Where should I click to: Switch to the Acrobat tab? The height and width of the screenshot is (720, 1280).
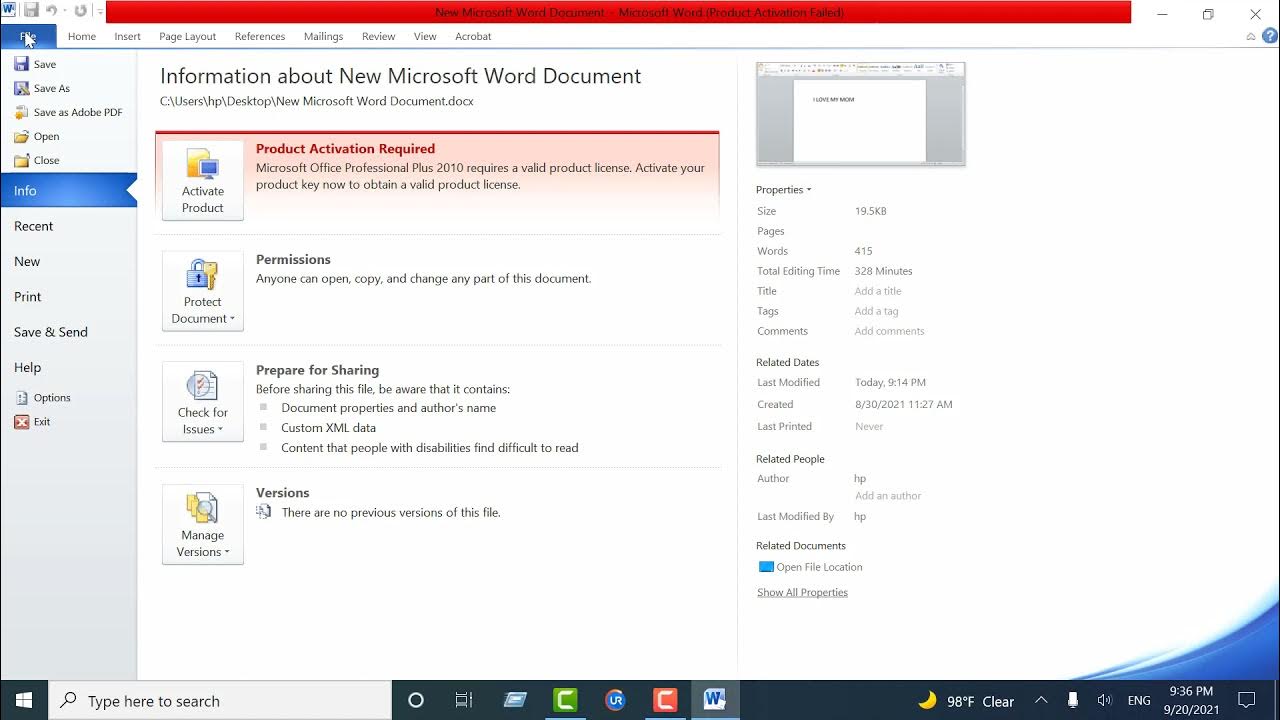(473, 36)
